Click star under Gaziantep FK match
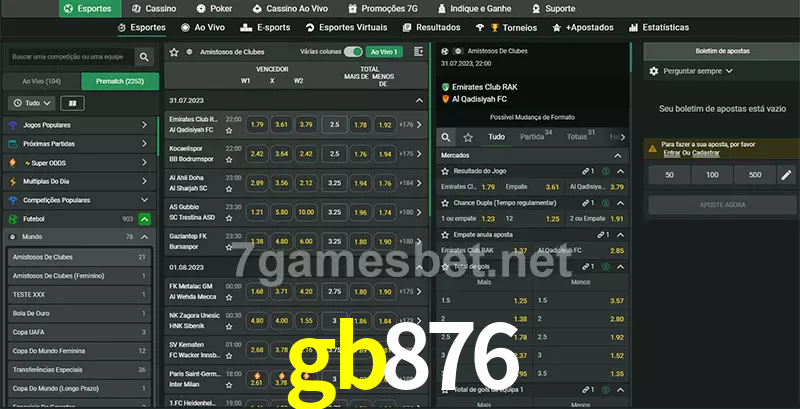 point(229,247)
